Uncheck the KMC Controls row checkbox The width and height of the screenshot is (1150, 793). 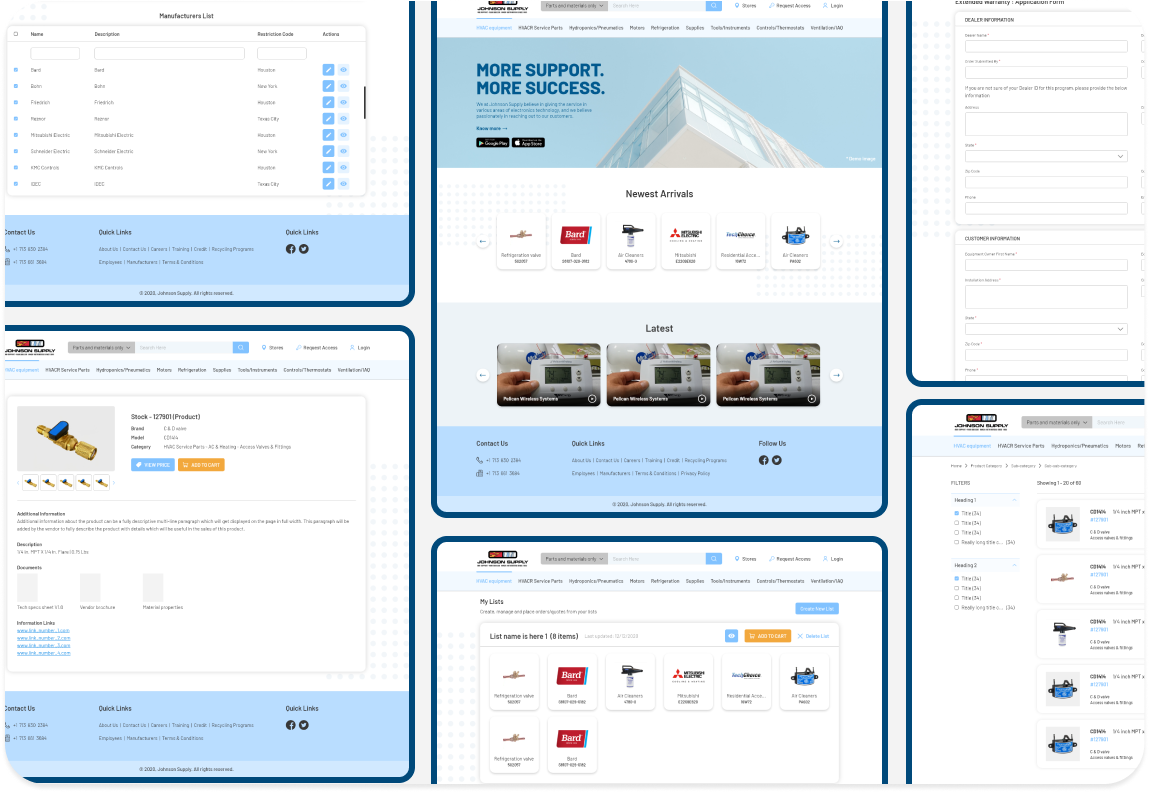(x=16, y=167)
